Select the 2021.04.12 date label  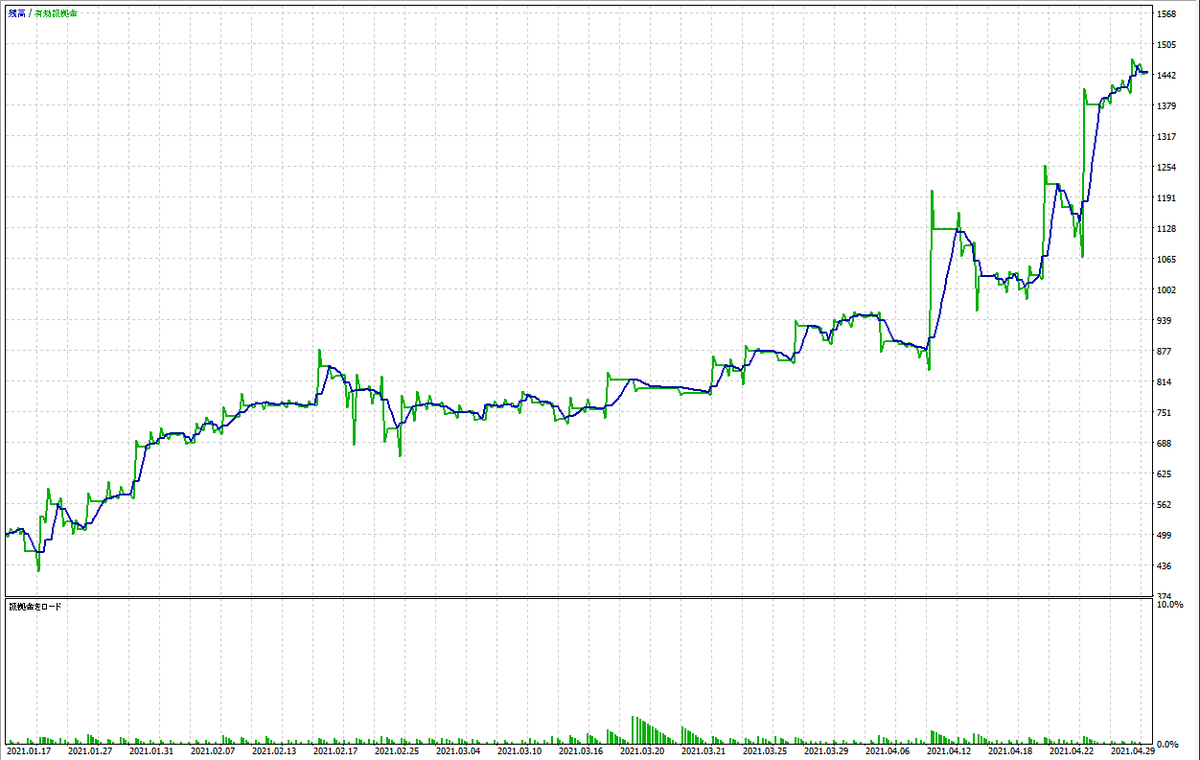point(948,750)
